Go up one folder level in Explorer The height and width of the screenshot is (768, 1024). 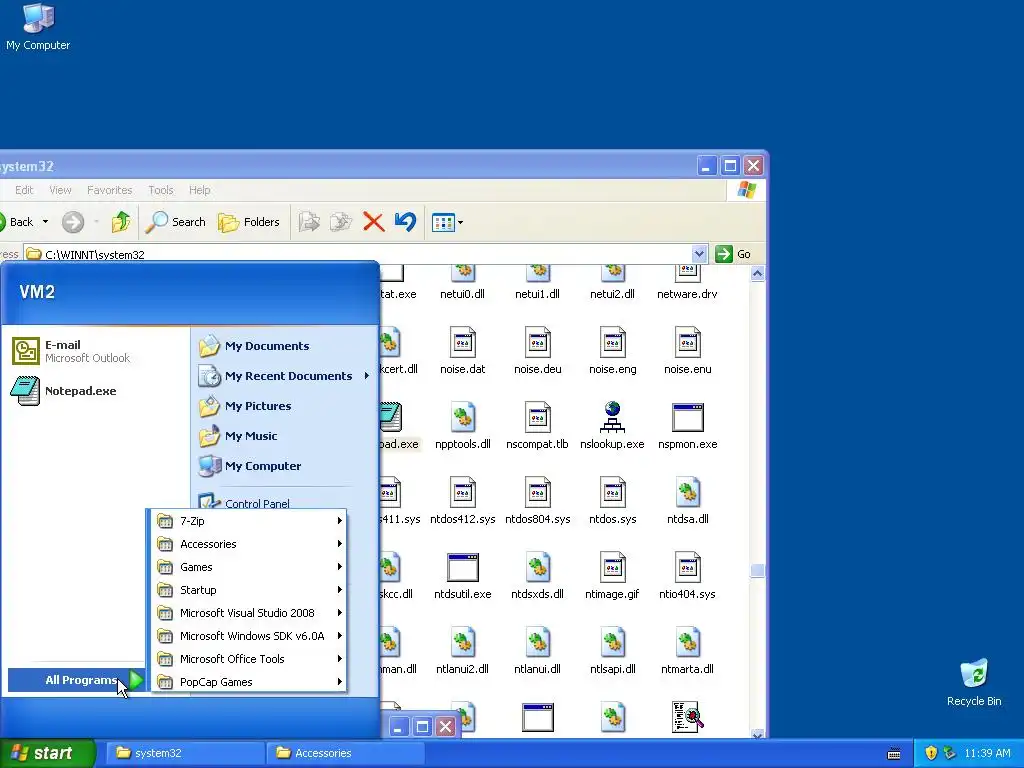click(x=121, y=222)
